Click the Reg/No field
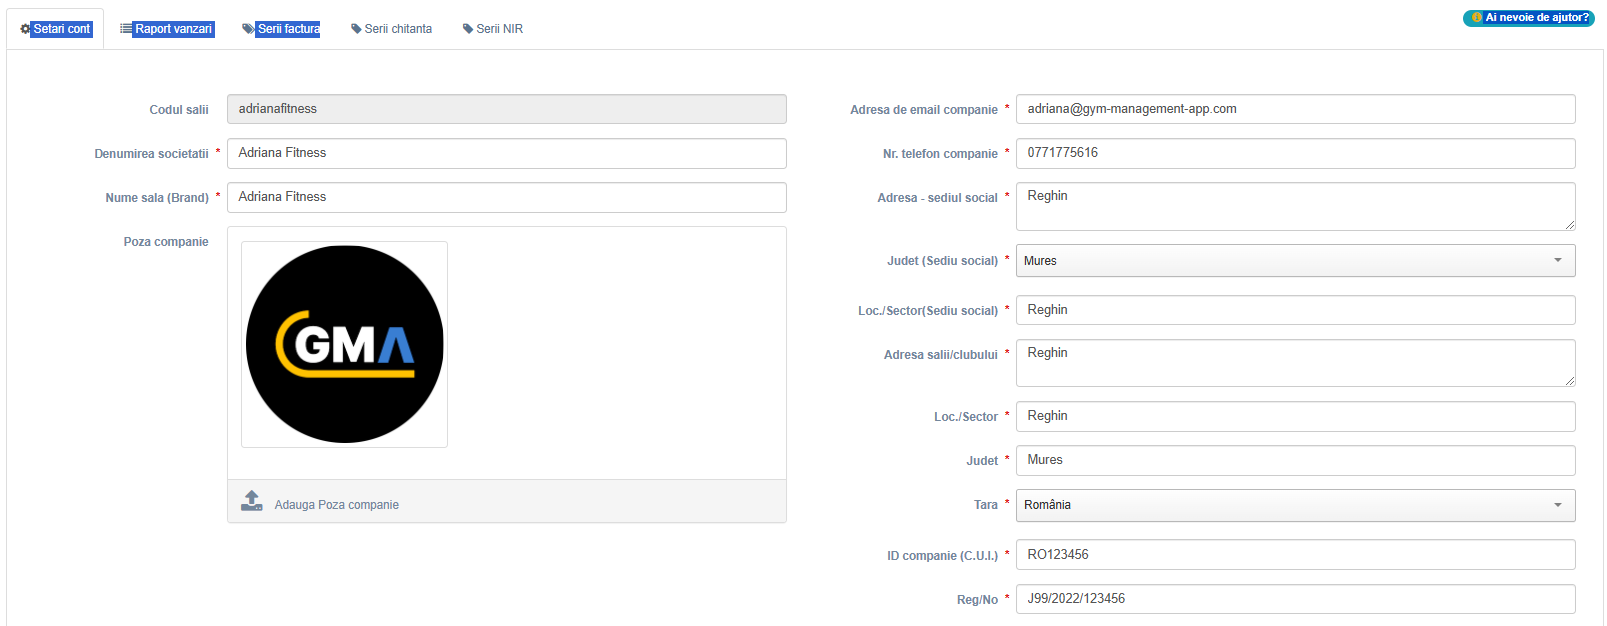Screen dimensions: 1607x626 coord(1296,598)
